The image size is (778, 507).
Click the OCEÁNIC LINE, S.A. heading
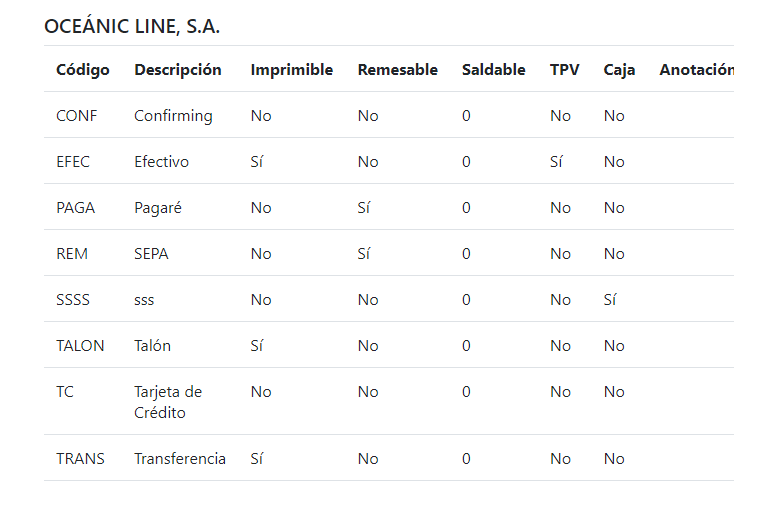pyautogui.click(x=132, y=27)
